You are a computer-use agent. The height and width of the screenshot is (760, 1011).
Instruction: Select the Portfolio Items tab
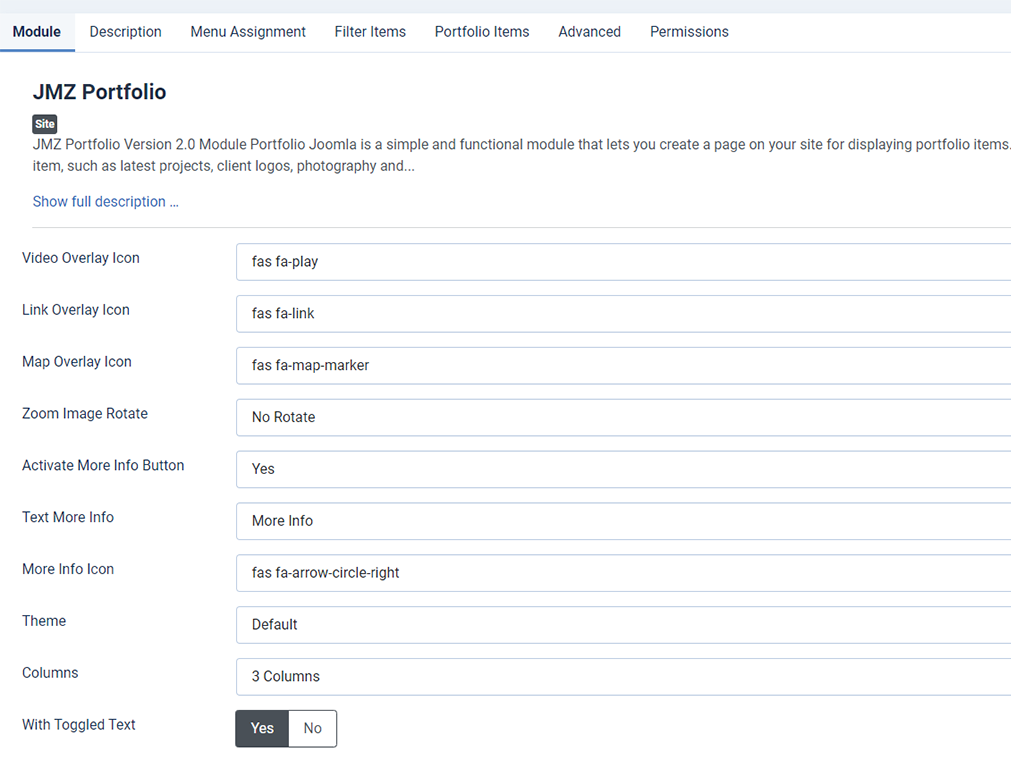[x=482, y=32]
